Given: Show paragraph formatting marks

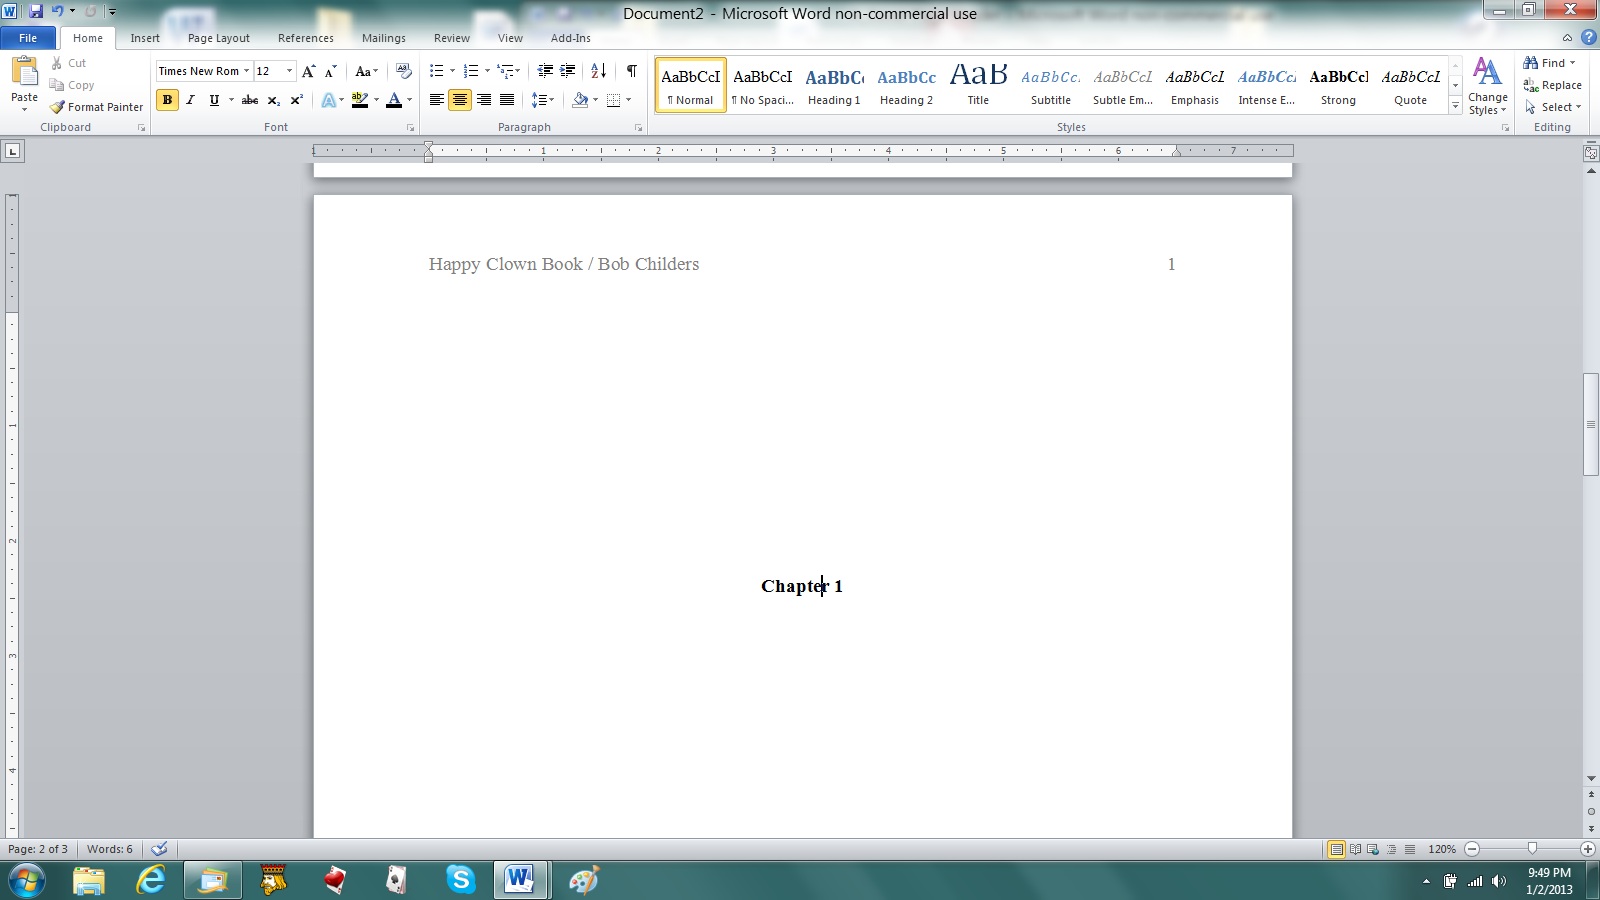Looking at the screenshot, I should pyautogui.click(x=630, y=71).
